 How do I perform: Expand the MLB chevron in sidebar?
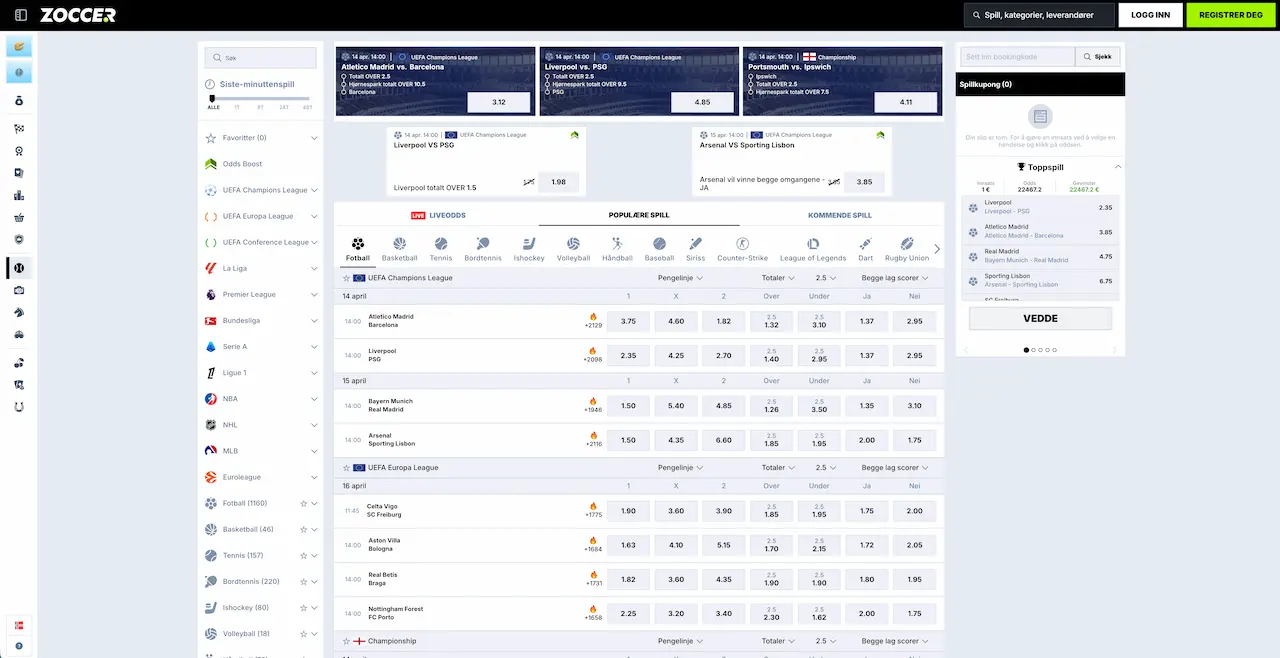tap(314, 451)
